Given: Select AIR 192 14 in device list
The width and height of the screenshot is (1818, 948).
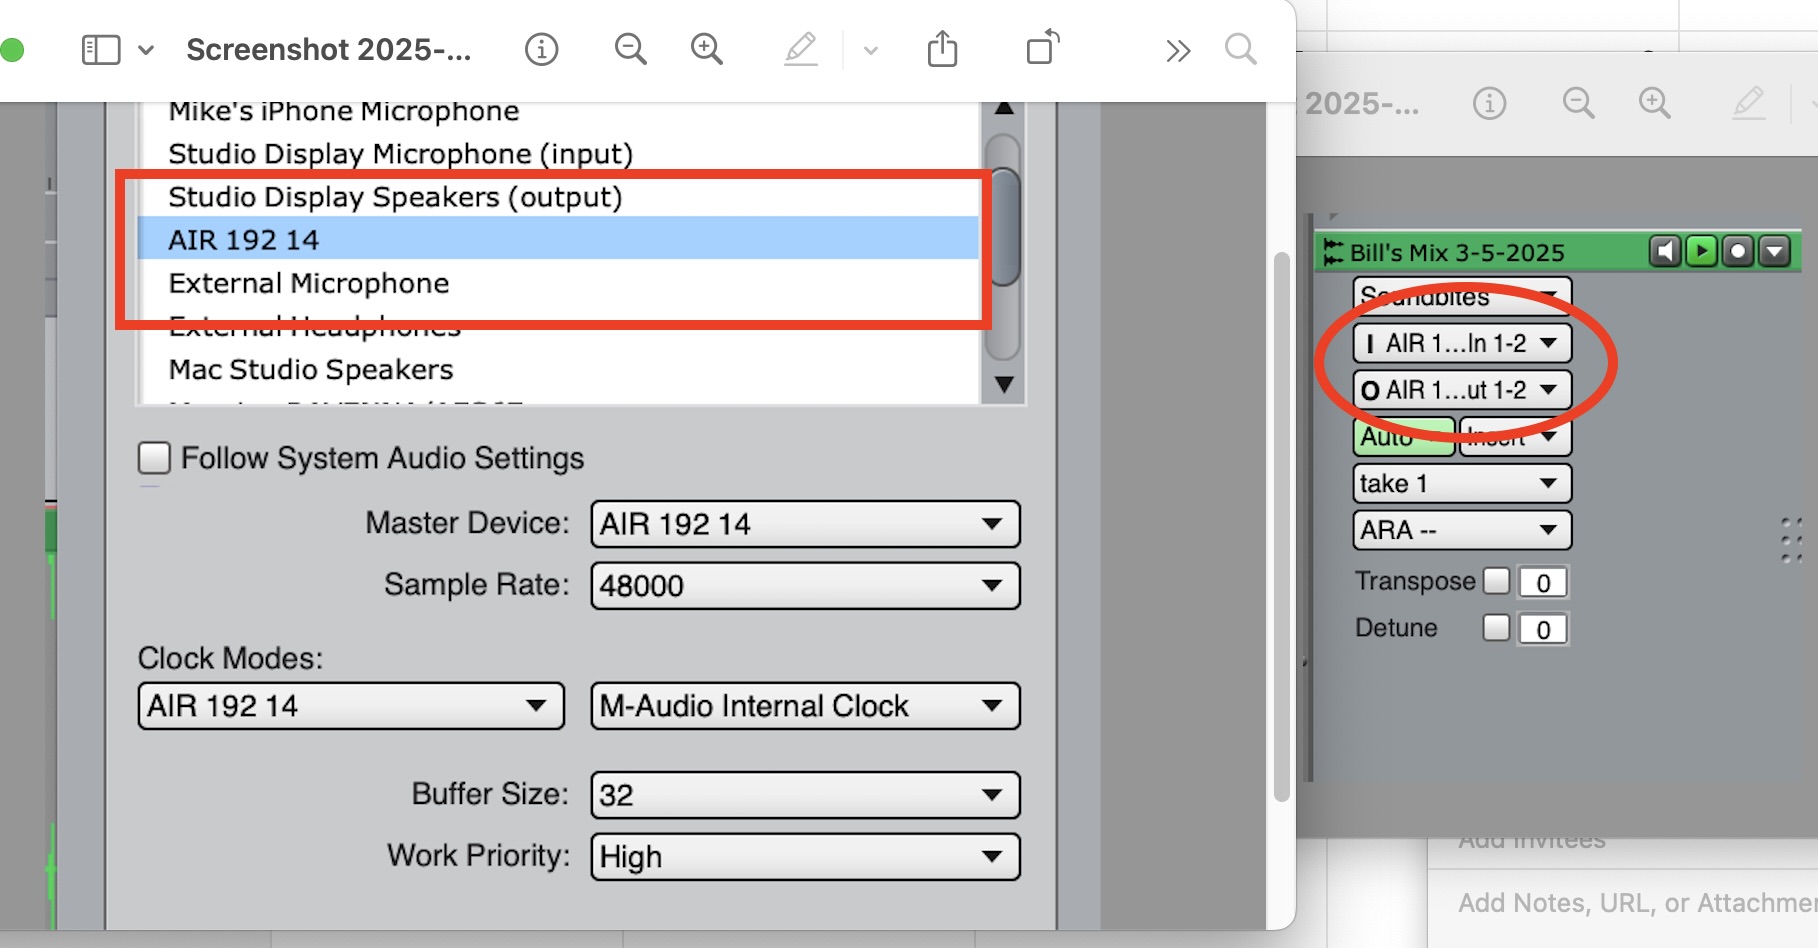Looking at the screenshot, I should point(558,240).
